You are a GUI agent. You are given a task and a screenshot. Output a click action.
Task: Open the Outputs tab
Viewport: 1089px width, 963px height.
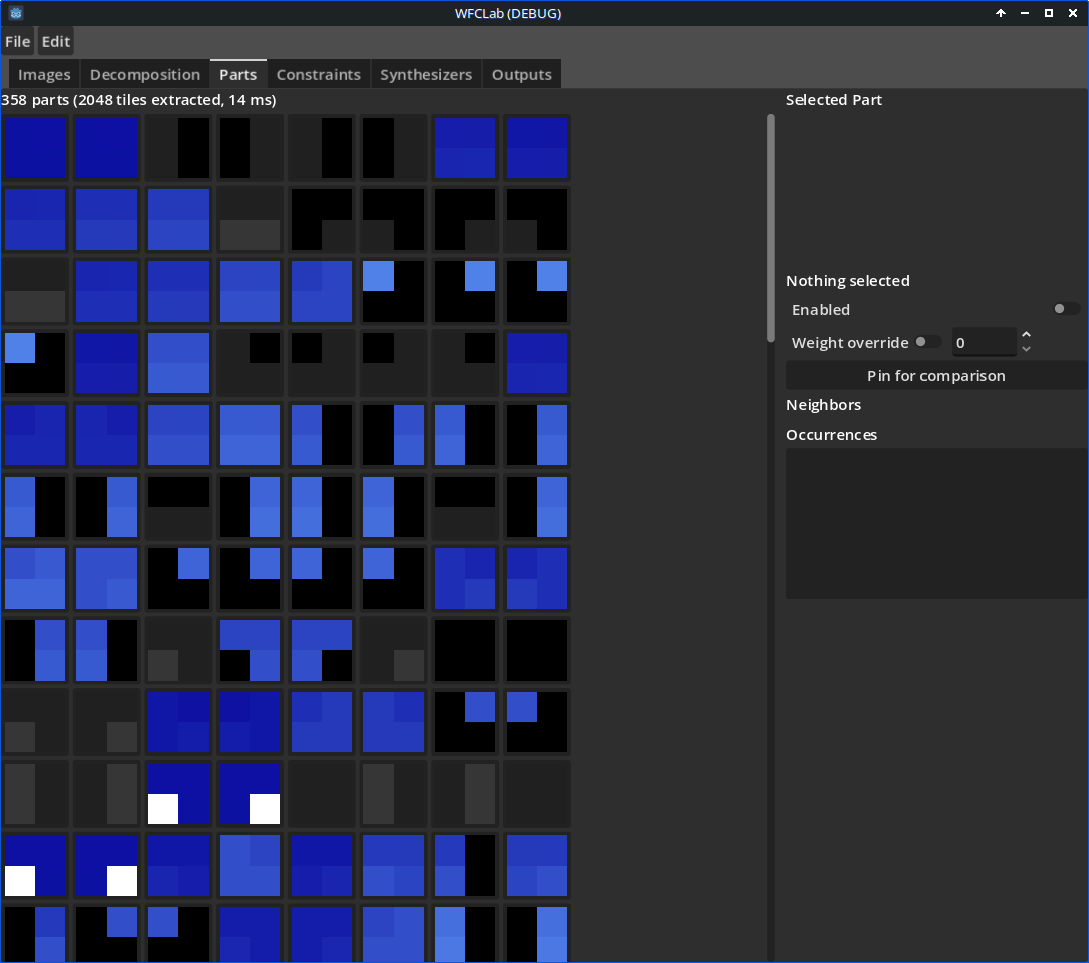(x=522, y=74)
